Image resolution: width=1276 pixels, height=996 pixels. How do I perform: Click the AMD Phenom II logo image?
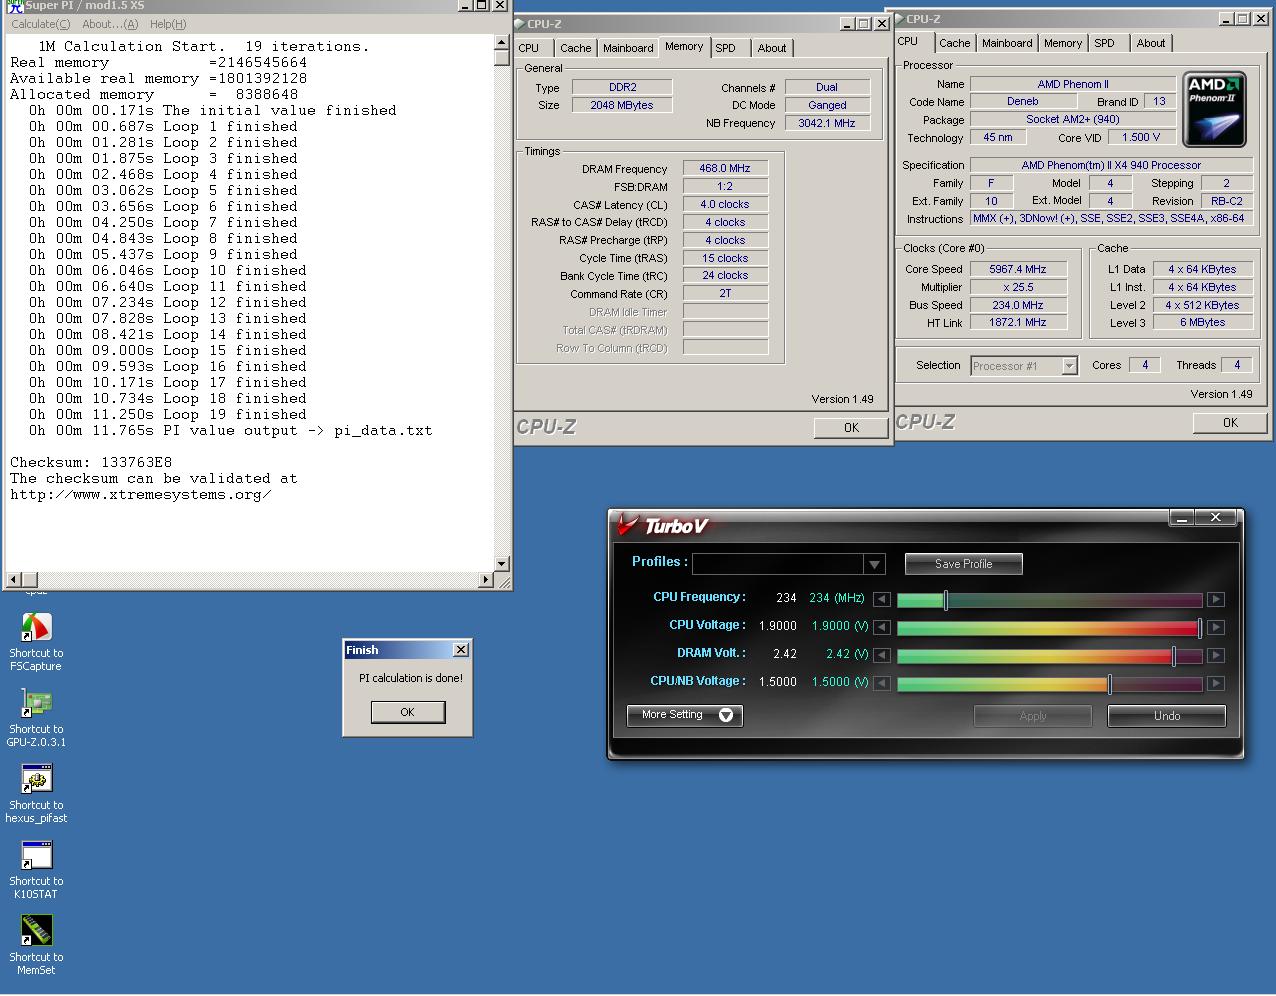(x=1214, y=109)
